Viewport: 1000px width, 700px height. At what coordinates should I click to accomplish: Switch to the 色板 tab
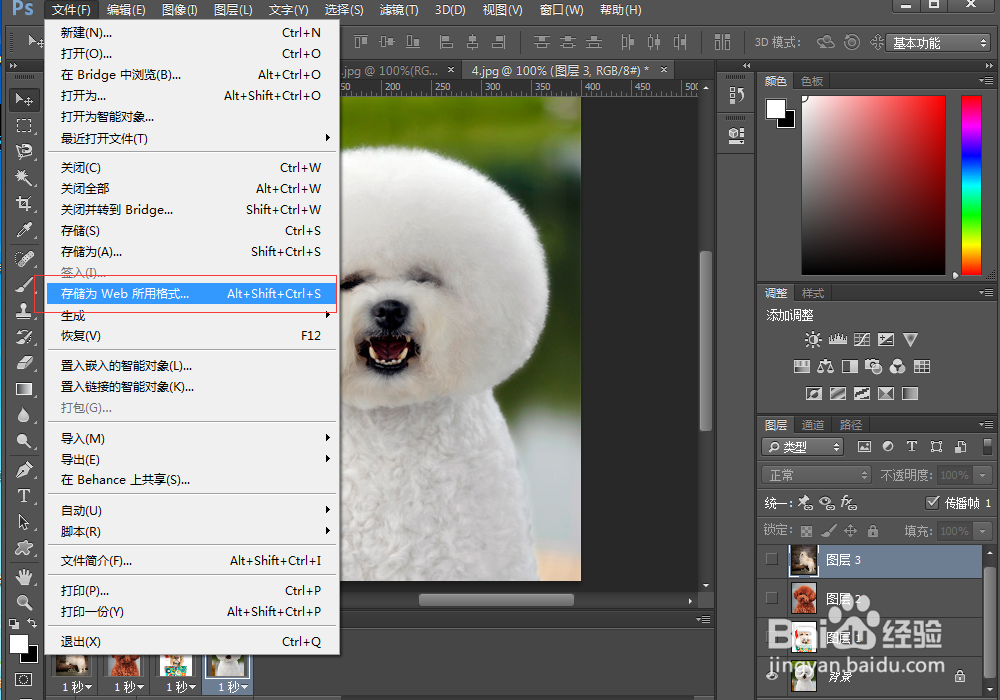[812, 81]
